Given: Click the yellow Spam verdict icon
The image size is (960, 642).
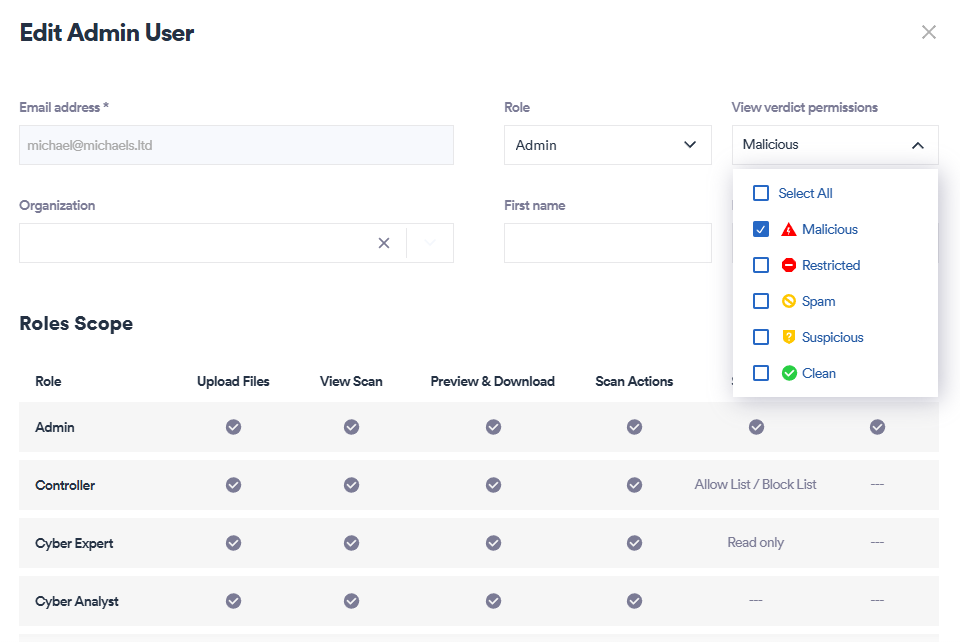Looking at the screenshot, I should (788, 301).
